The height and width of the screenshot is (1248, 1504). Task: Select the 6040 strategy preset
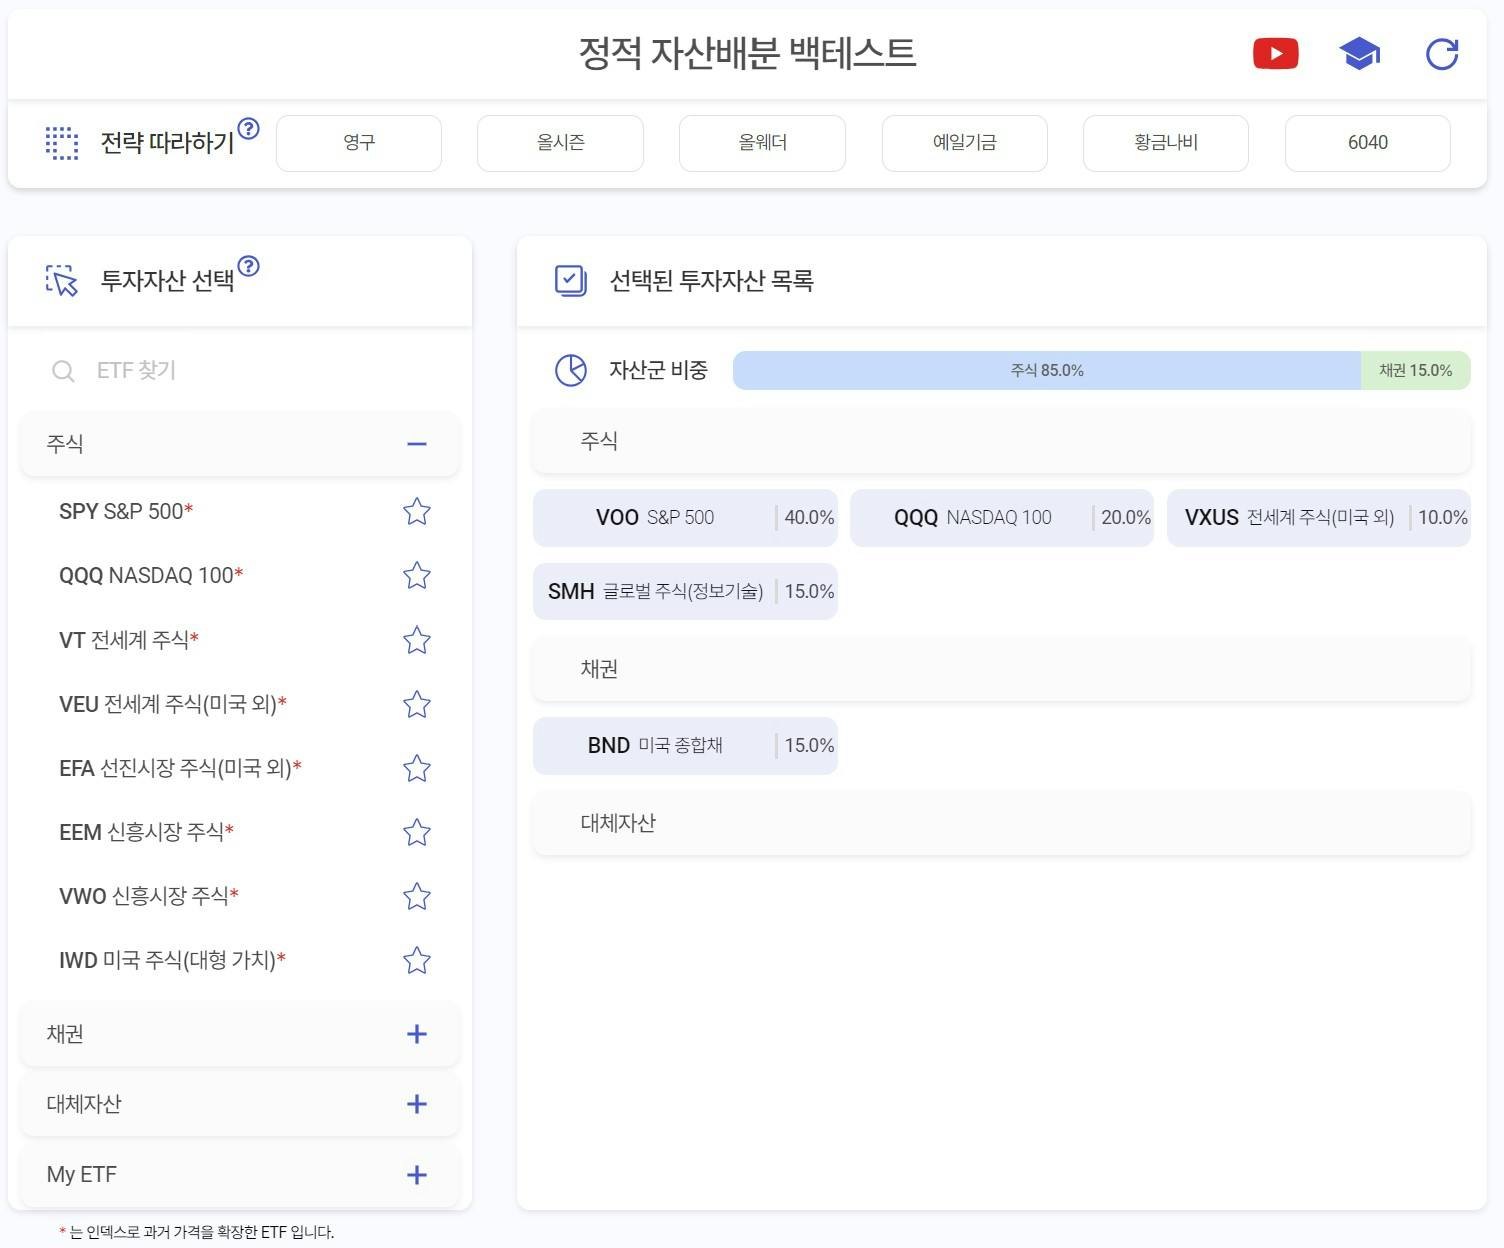coord(1368,143)
